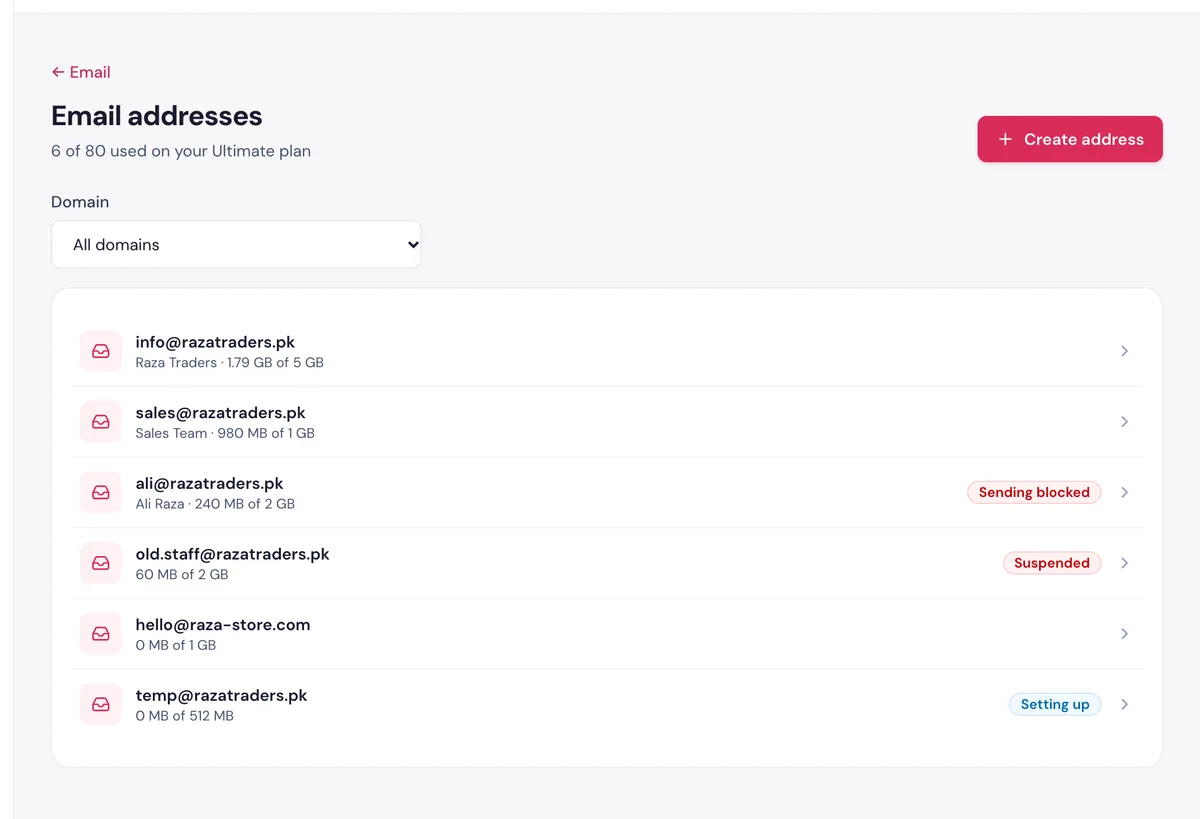
Task: Click the Suspended badge on old.staff
Action: click(x=1052, y=563)
